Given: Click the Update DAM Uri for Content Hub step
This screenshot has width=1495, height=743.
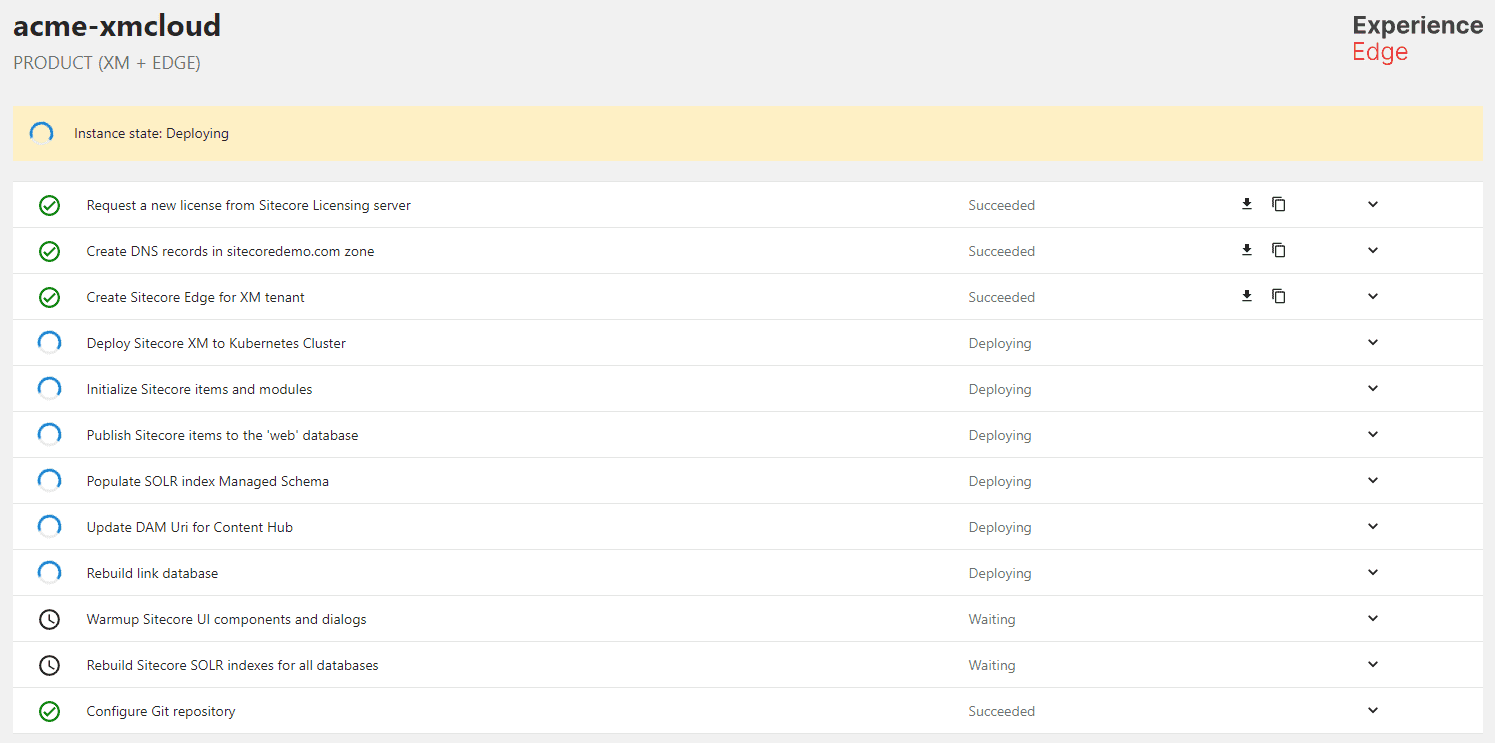Looking at the screenshot, I should 189,527.
